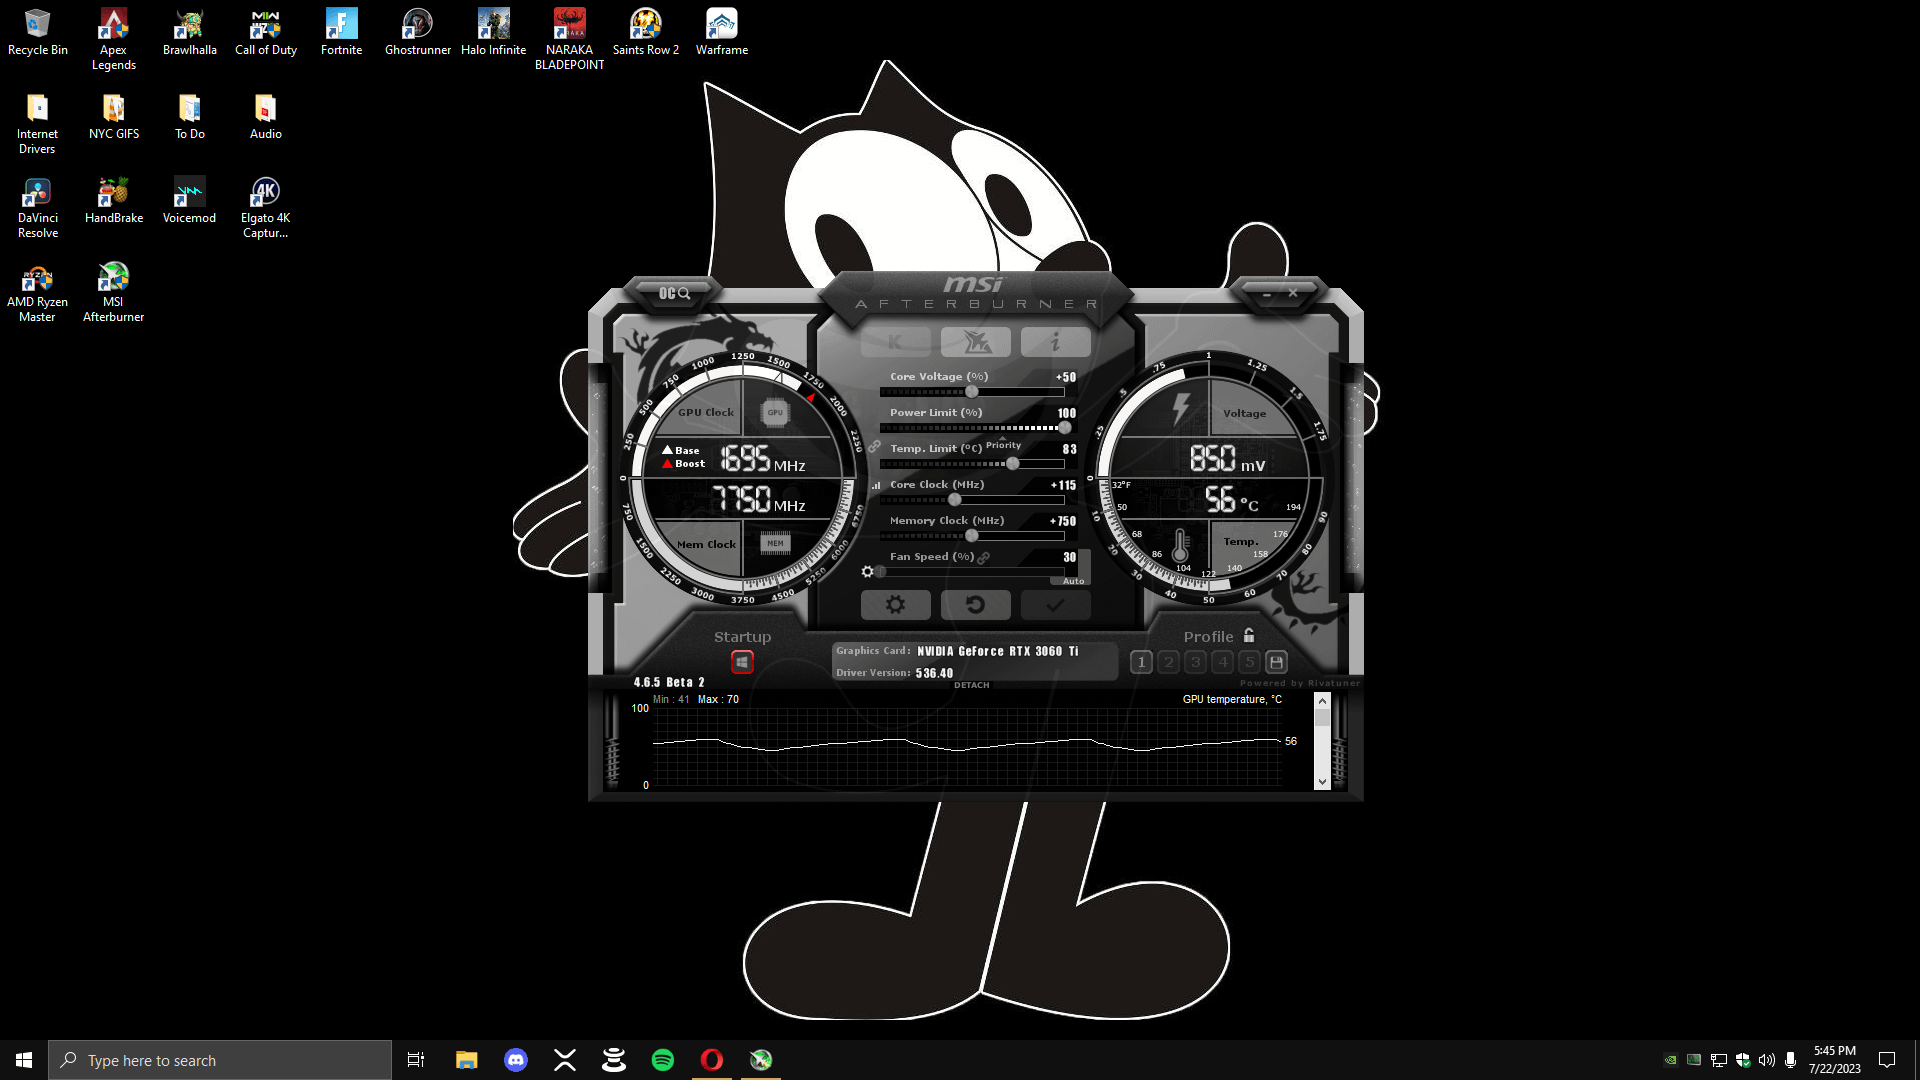Select profile slot 4
1920x1080 pixels.
1222,662
